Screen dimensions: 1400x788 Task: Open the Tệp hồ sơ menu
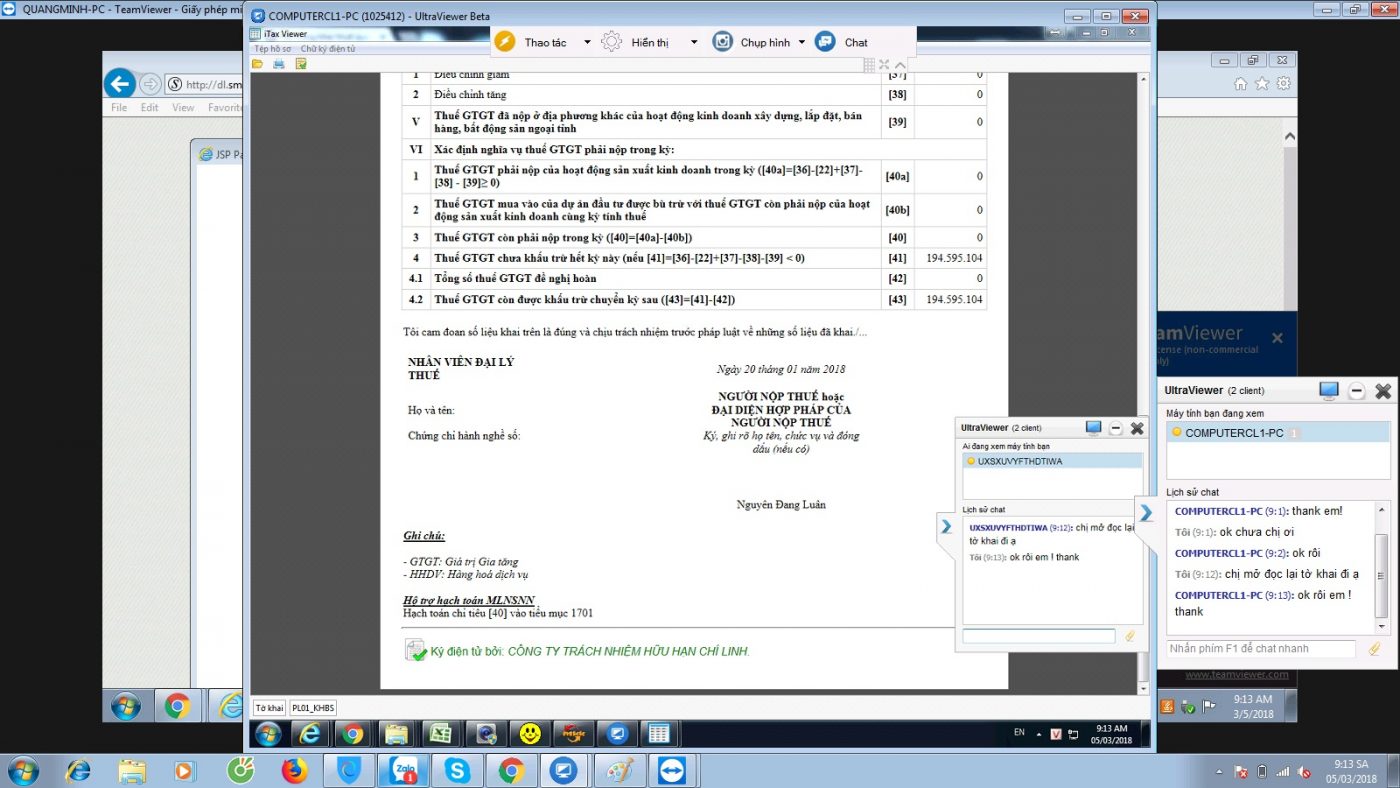(273, 49)
